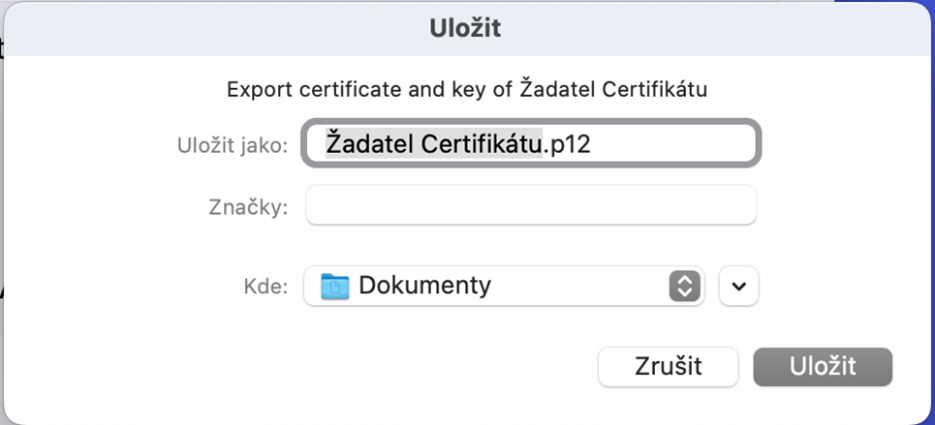This screenshot has height=425, width=935.
Task: Click the Export certificate and key description text
Action: coord(467,90)
